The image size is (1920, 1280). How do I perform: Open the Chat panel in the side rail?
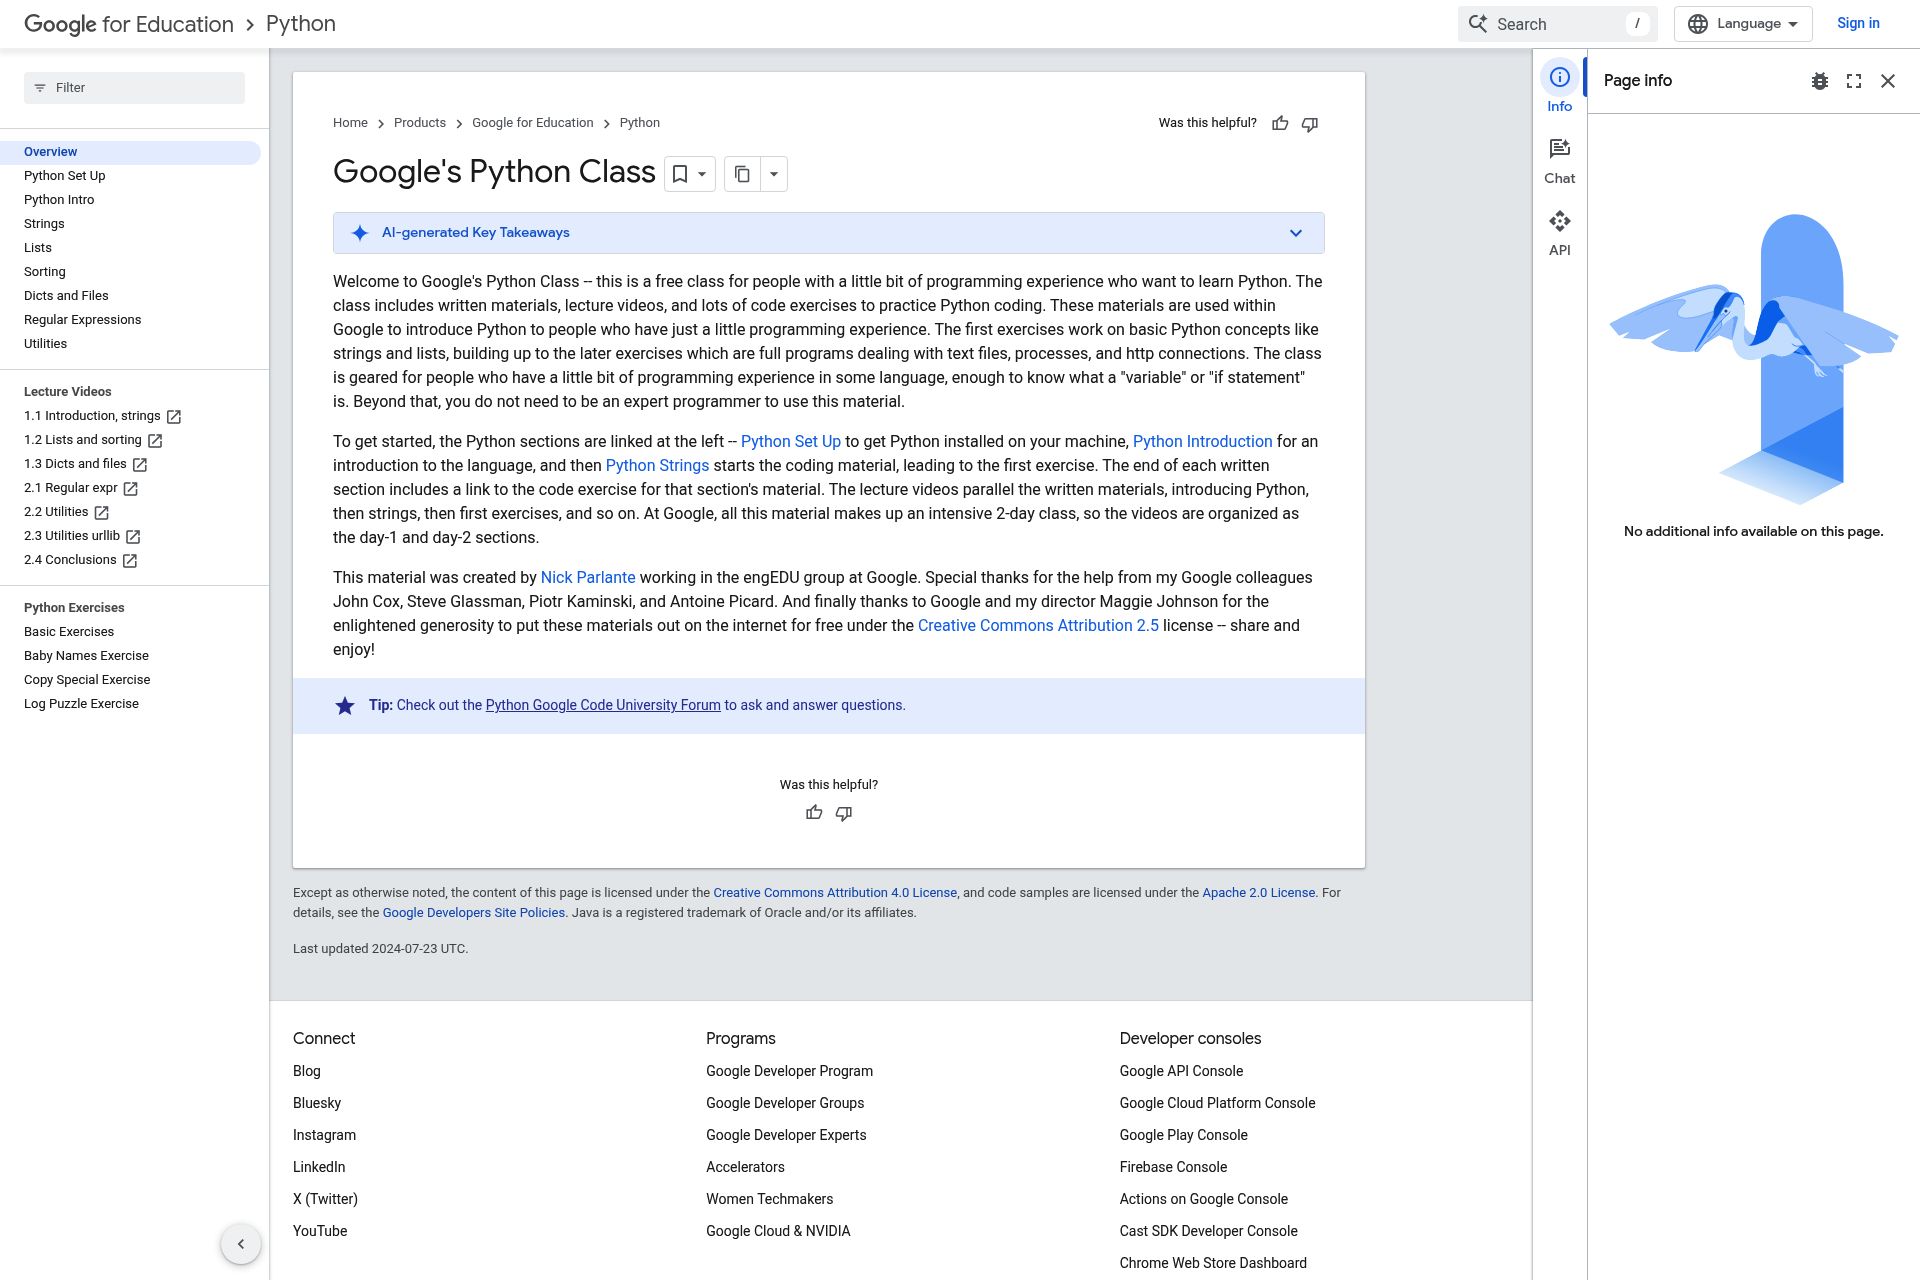[1559, 158]
